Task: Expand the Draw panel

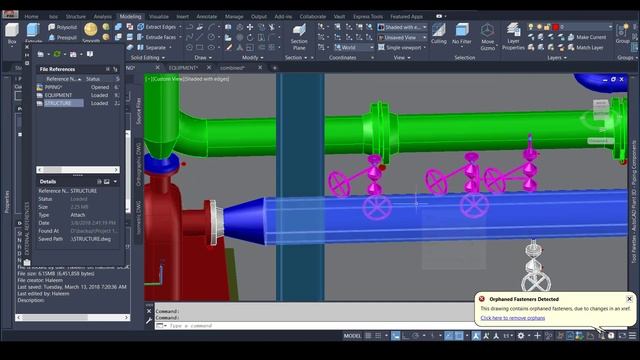Action: click(x=203, y=58)
